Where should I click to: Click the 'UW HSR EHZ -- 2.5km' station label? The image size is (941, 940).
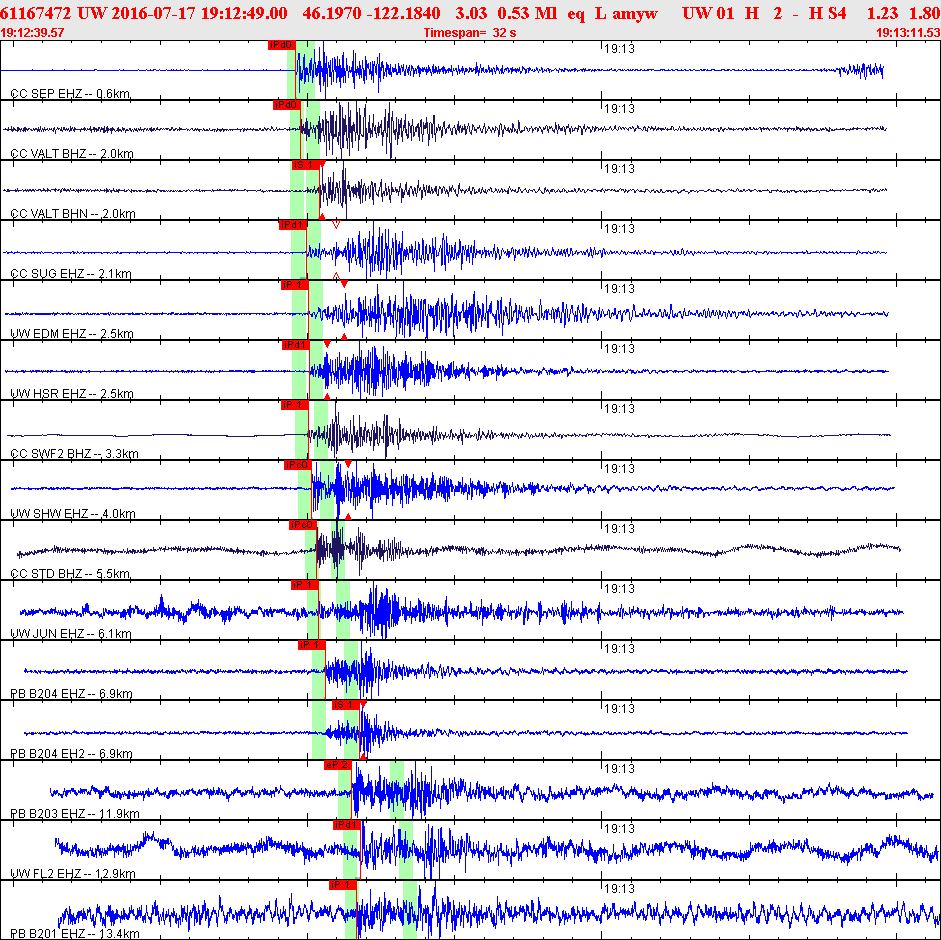point(72,394)
